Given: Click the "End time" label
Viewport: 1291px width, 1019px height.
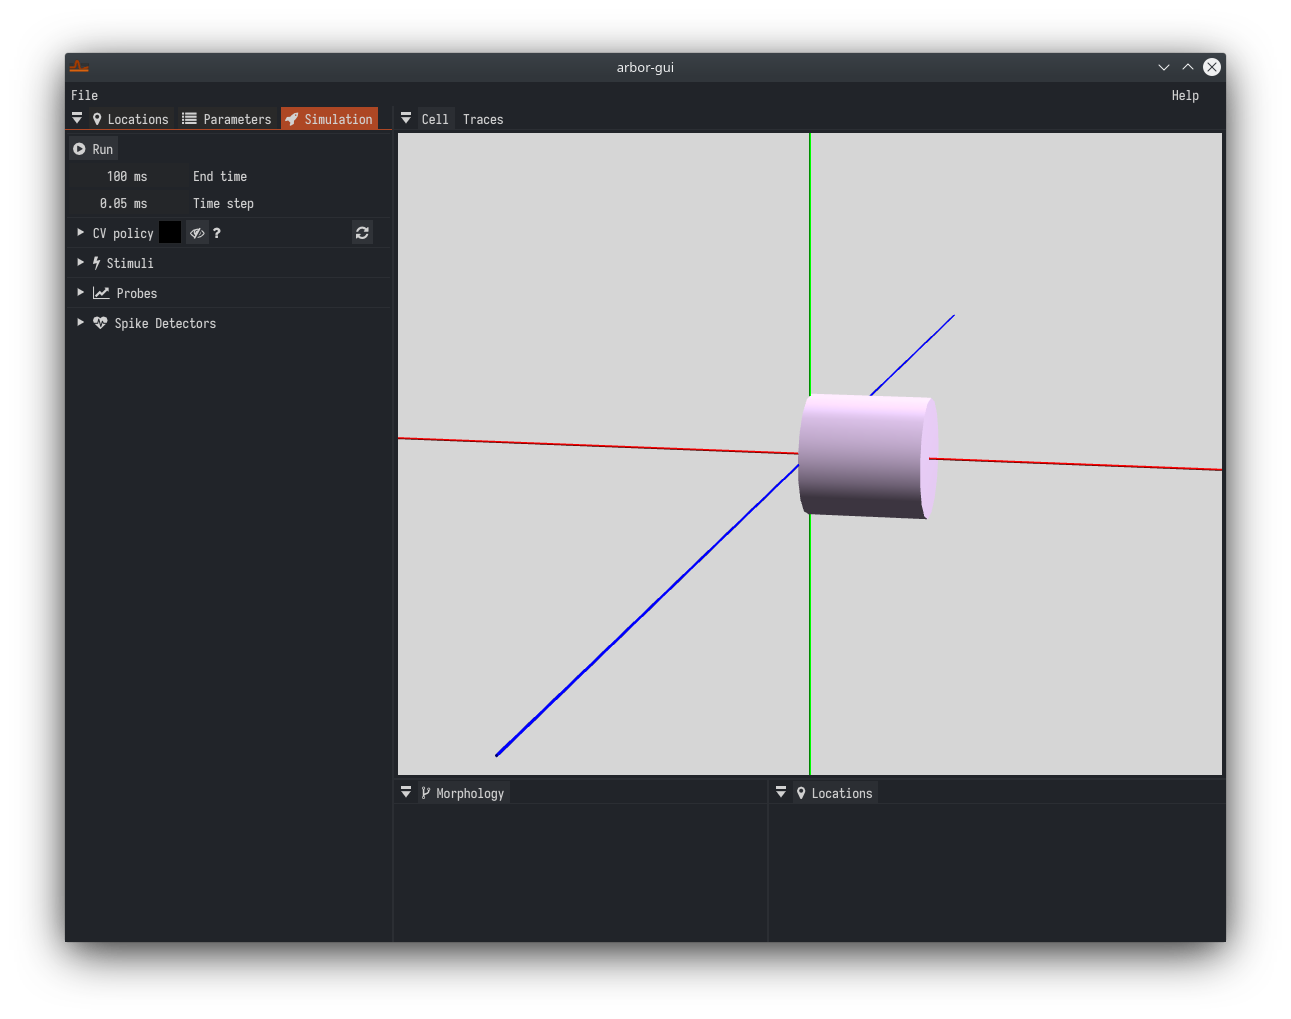Looking at the screenshot, I should (220, 176).
